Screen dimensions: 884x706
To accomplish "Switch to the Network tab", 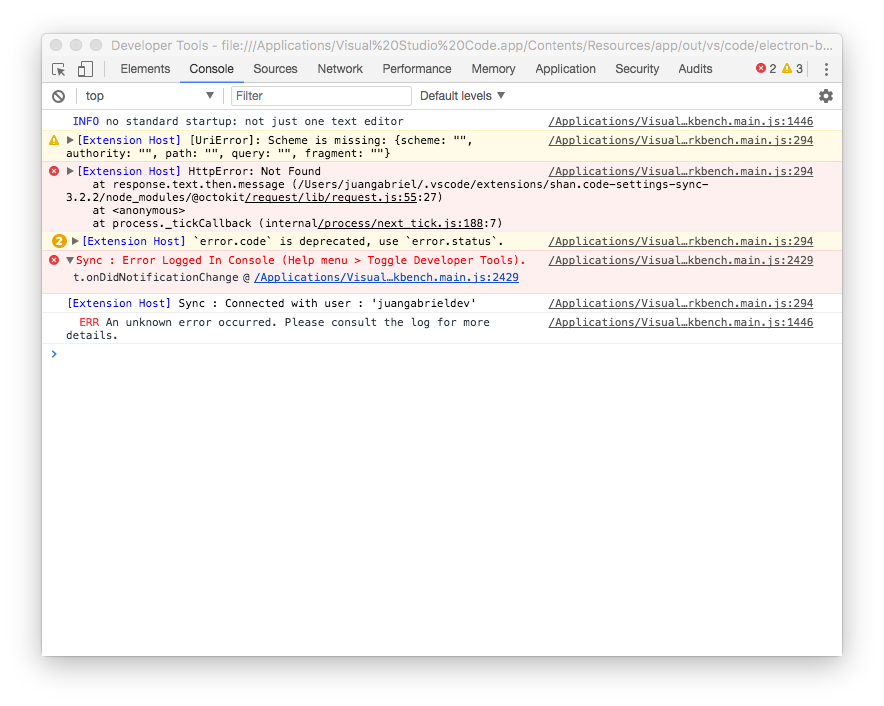I will [340, 68].
